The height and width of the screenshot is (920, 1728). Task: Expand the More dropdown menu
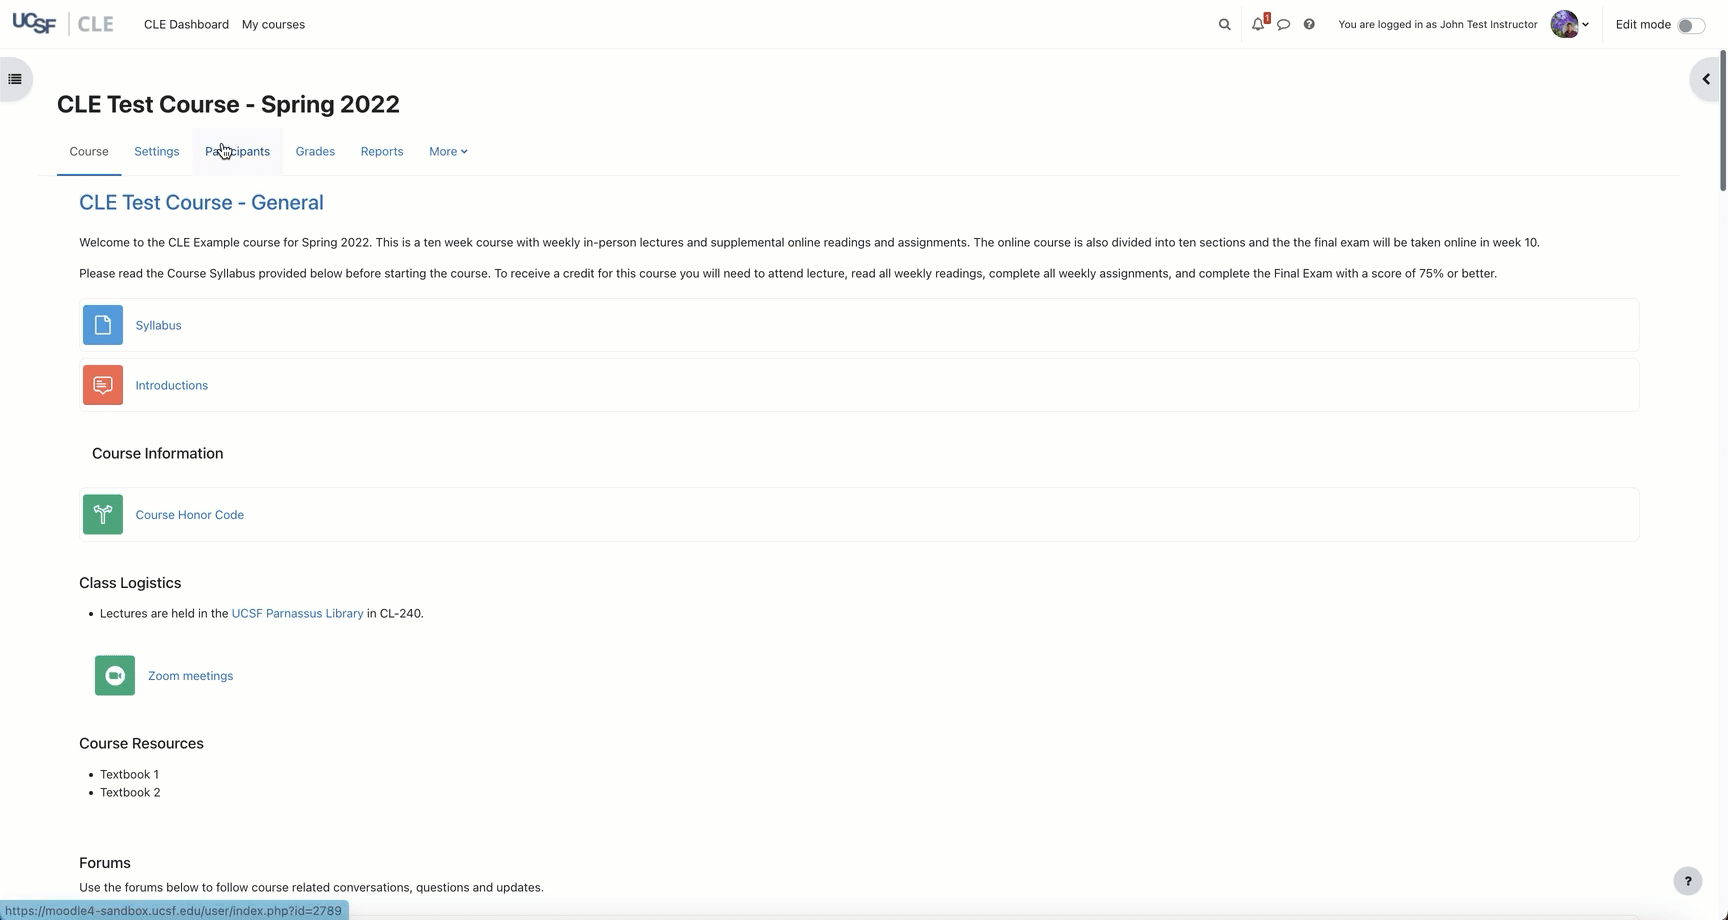pyautogui.click(x=448, y=152)
